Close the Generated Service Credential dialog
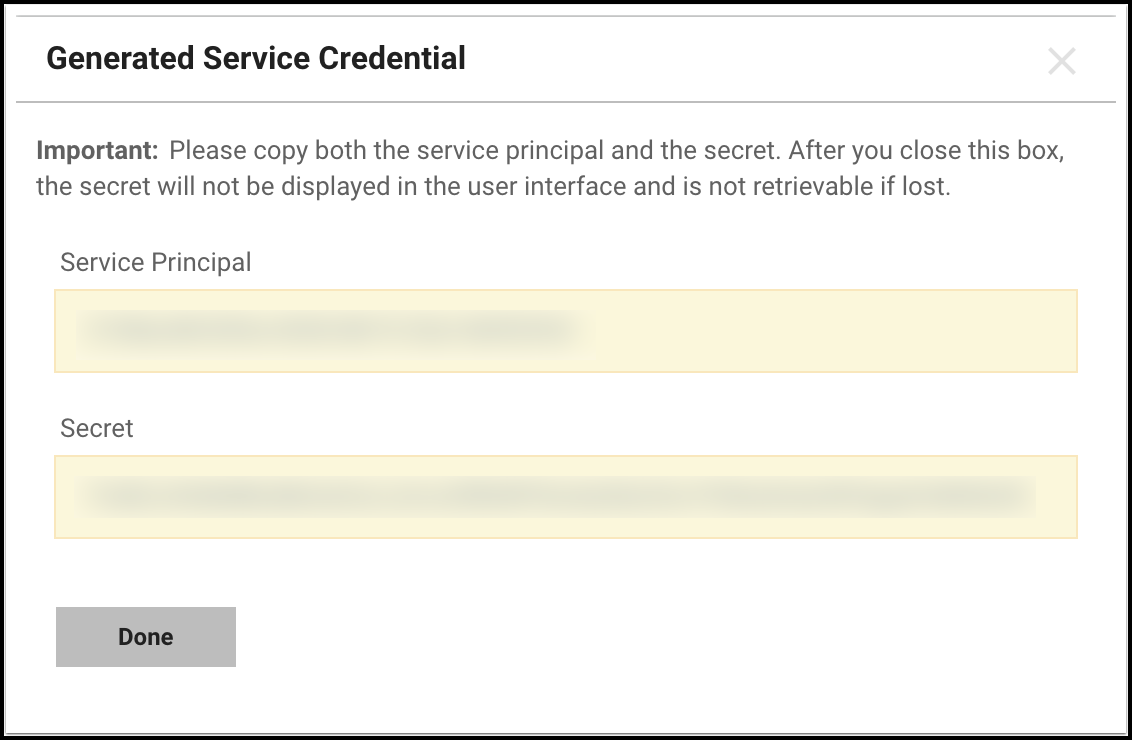 pos(1061,62)
